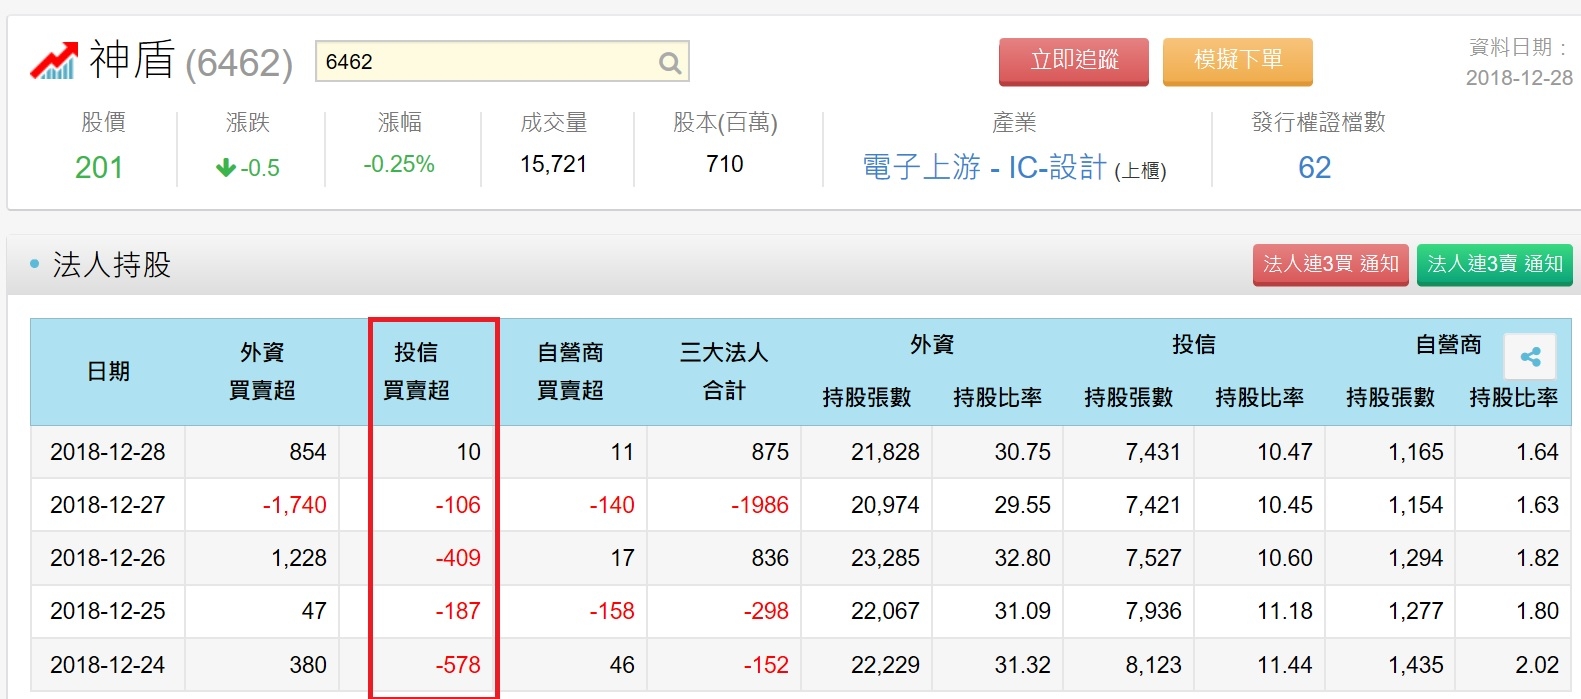Click foreign net sell value -1,740
Screen dimensions: 1581x699
point(295,505)
